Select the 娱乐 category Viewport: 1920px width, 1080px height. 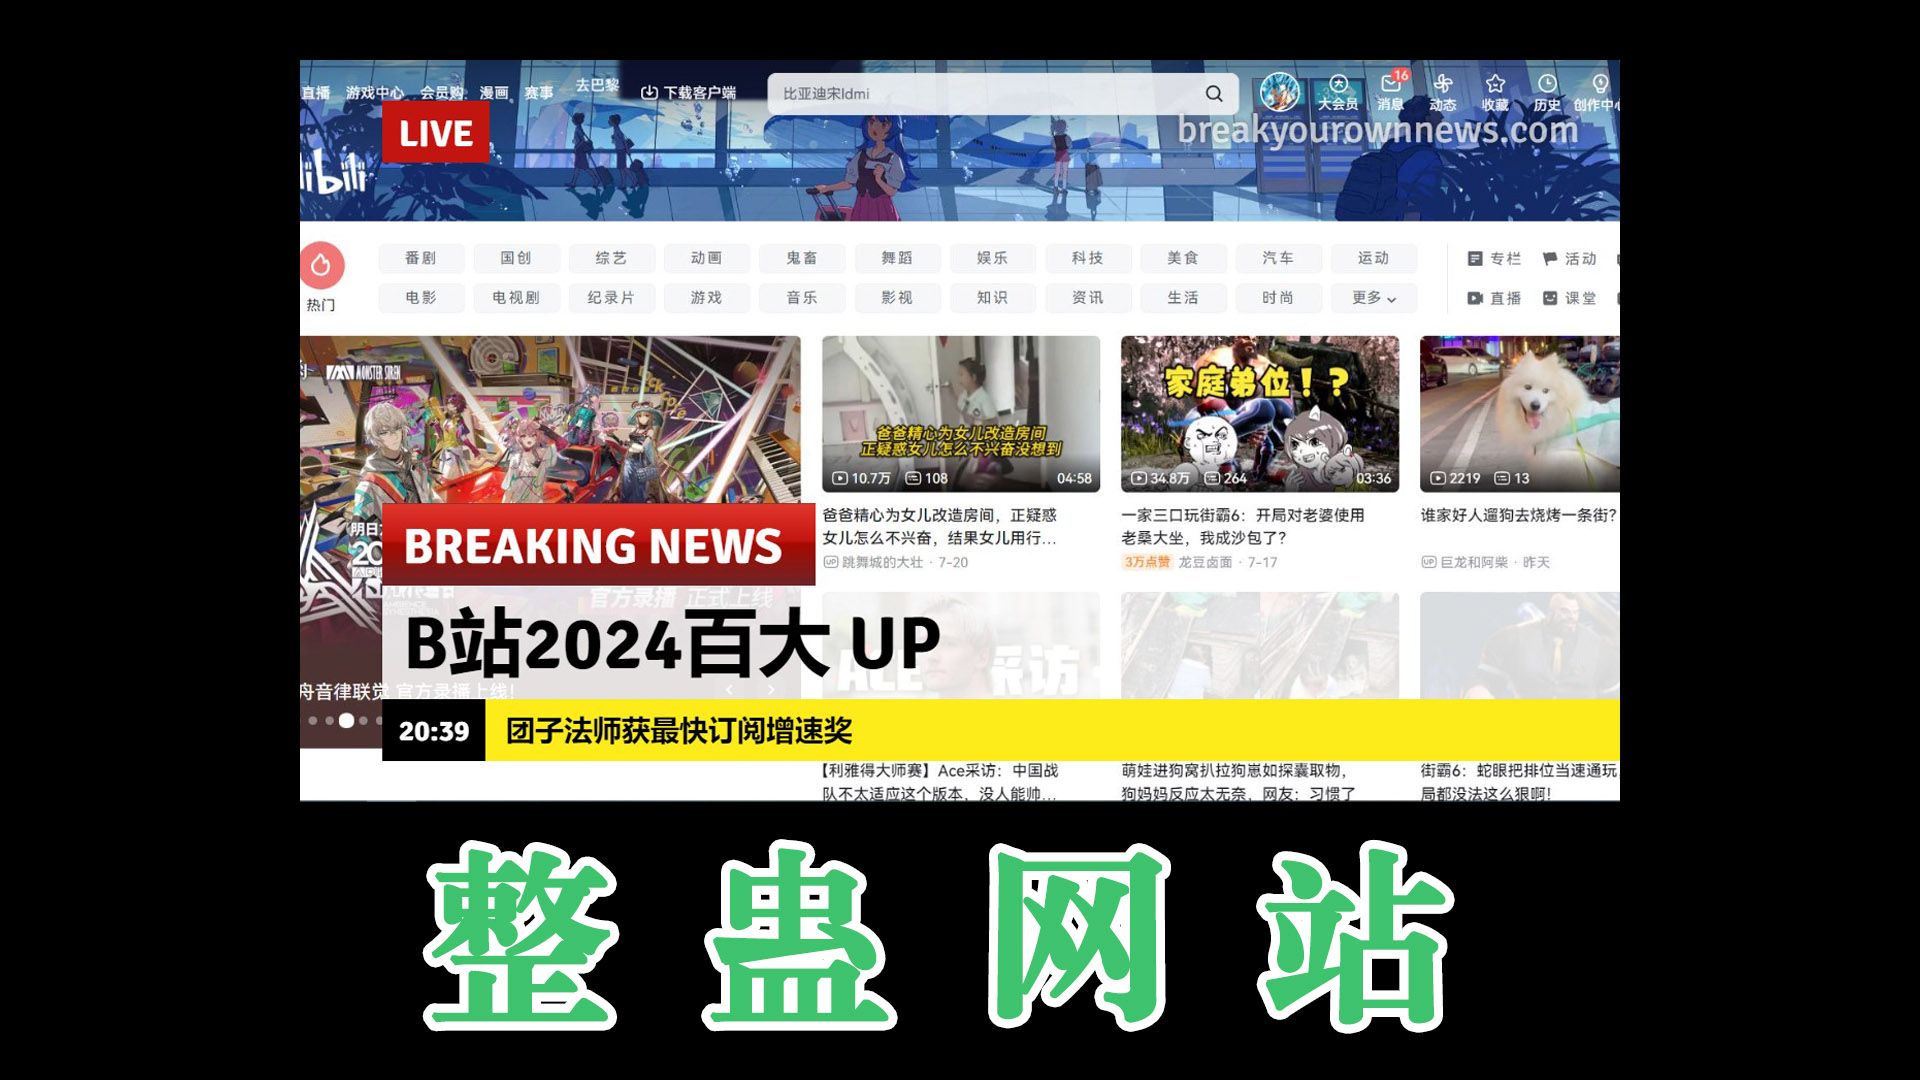coord(992,258)
